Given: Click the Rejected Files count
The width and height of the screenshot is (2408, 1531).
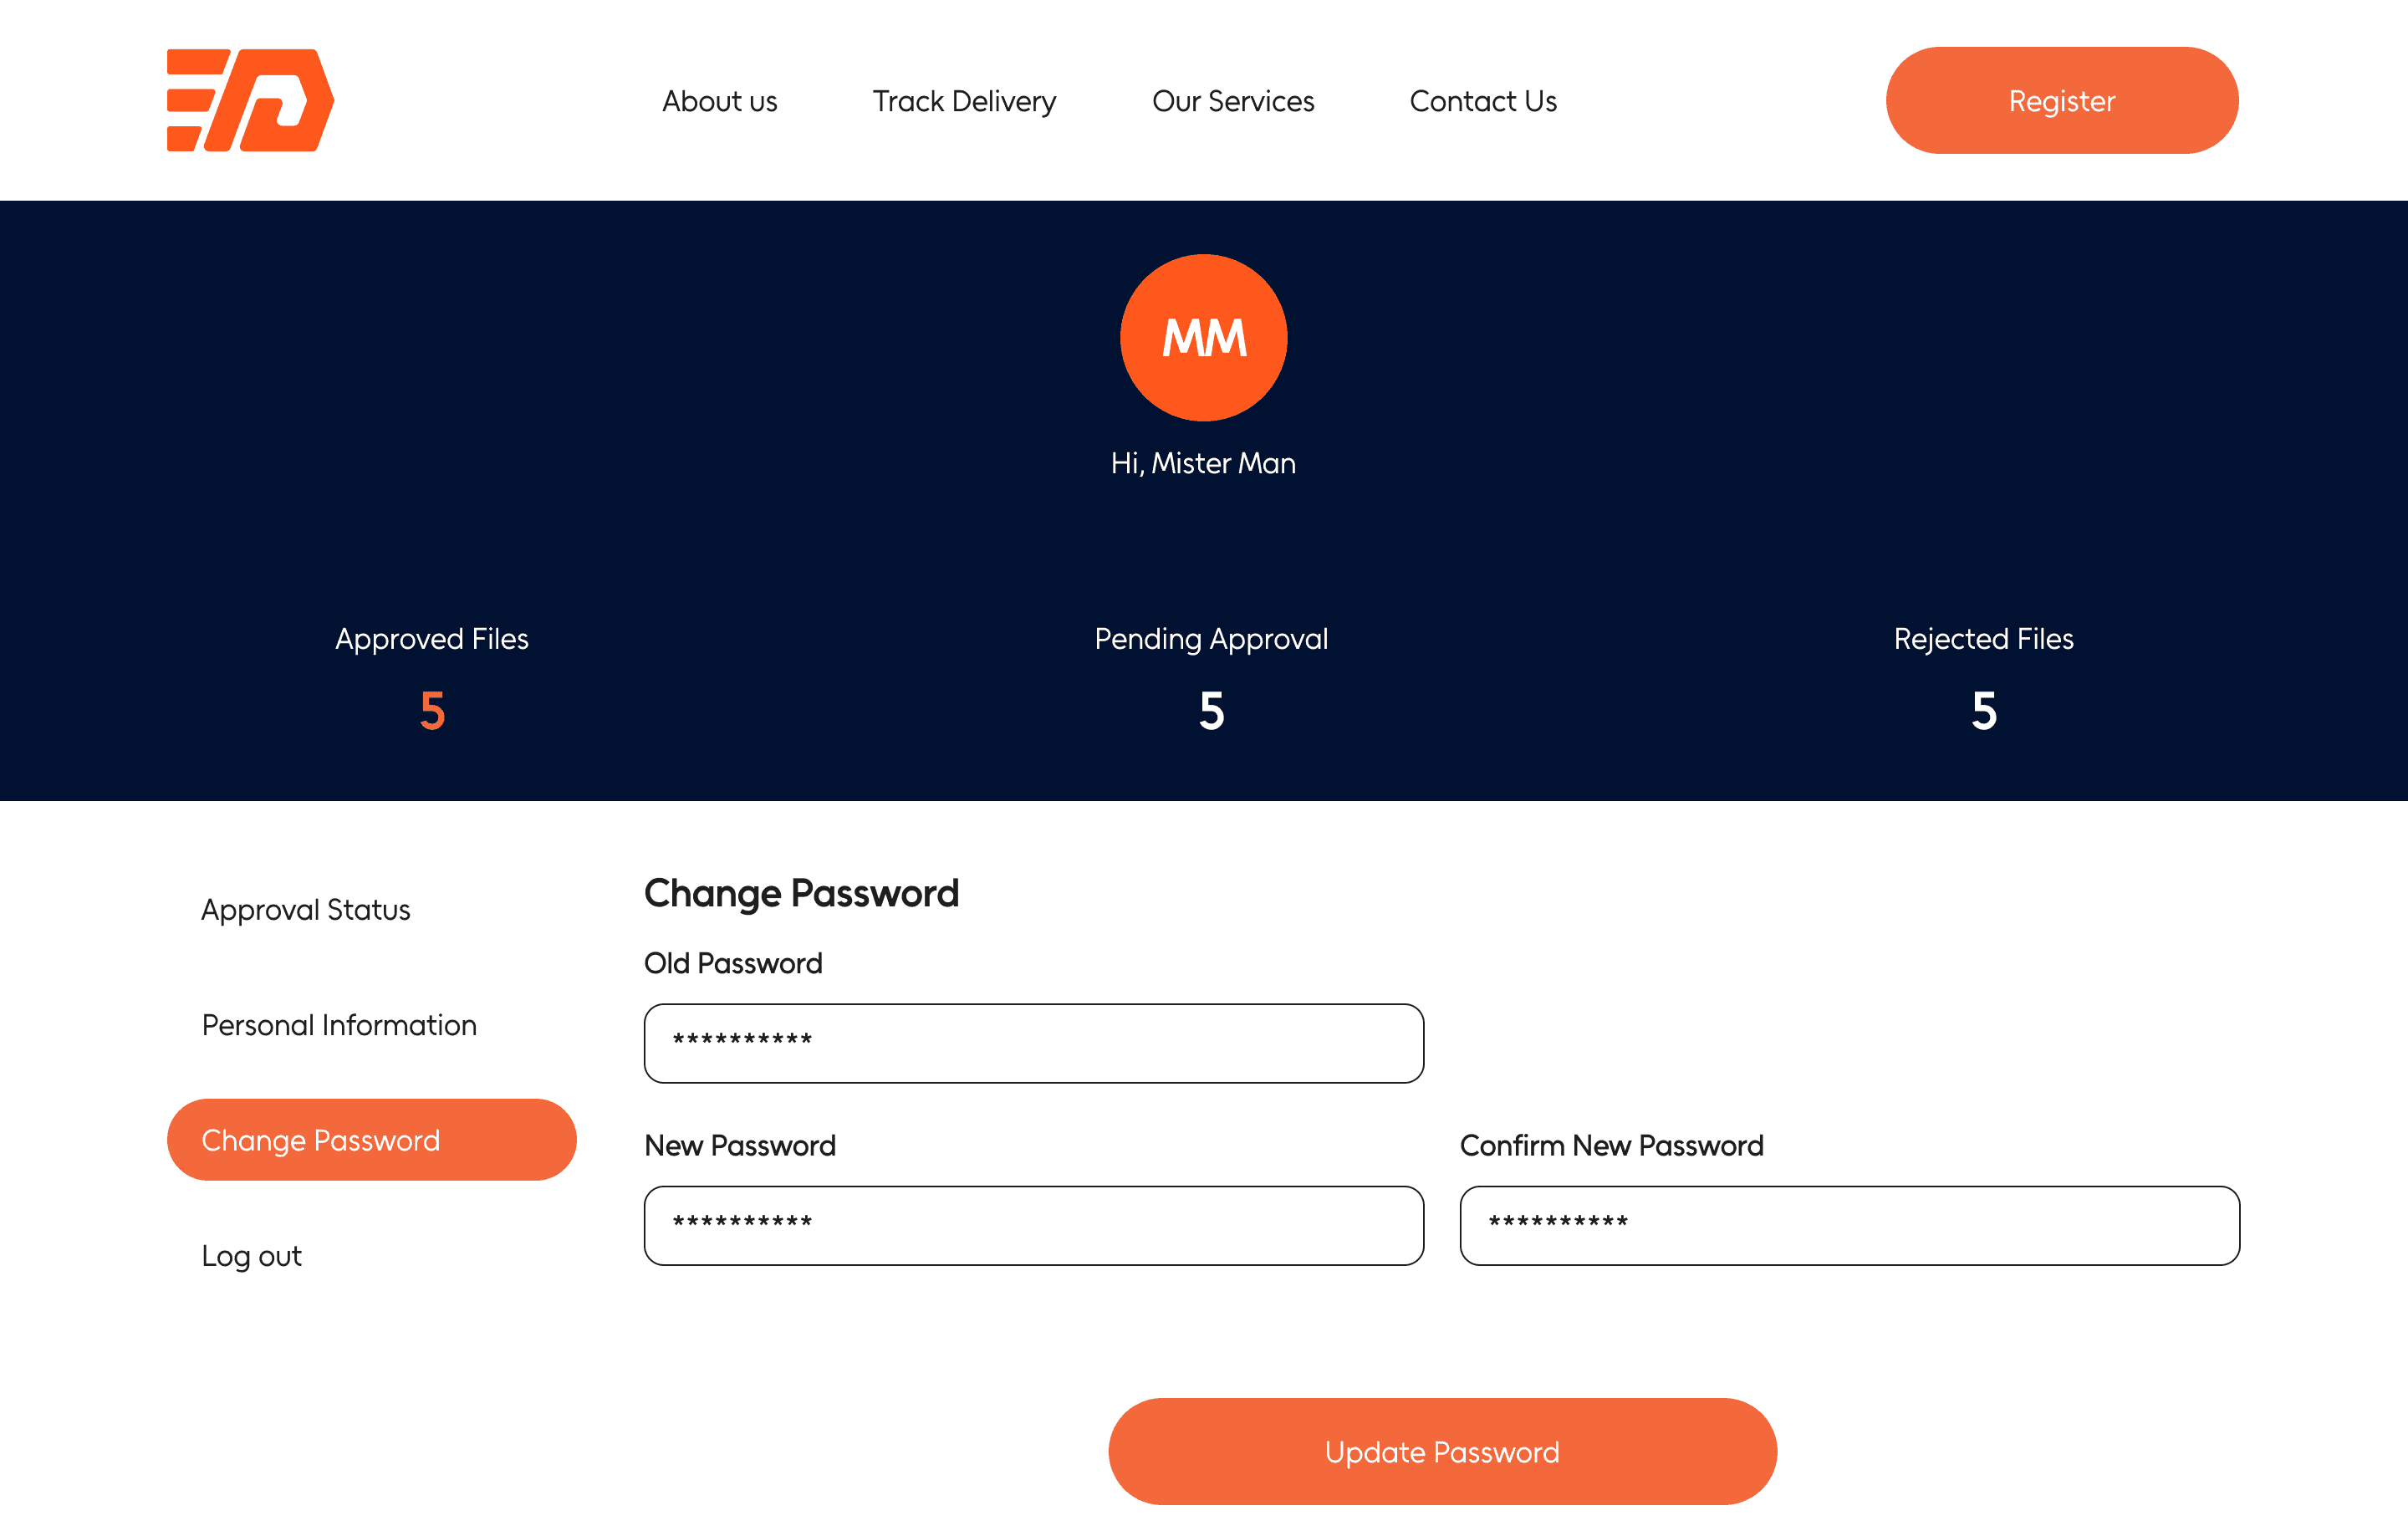Looking at the screenshot, I should tap(1983, 711).
